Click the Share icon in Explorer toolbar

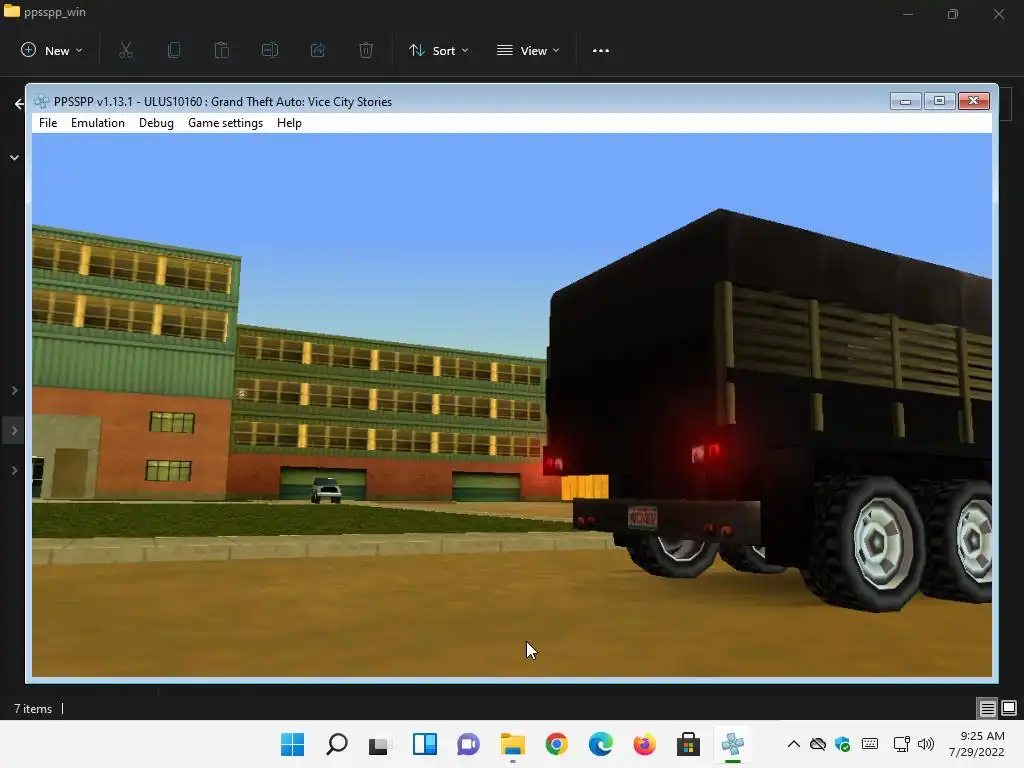tap(318, 50)
